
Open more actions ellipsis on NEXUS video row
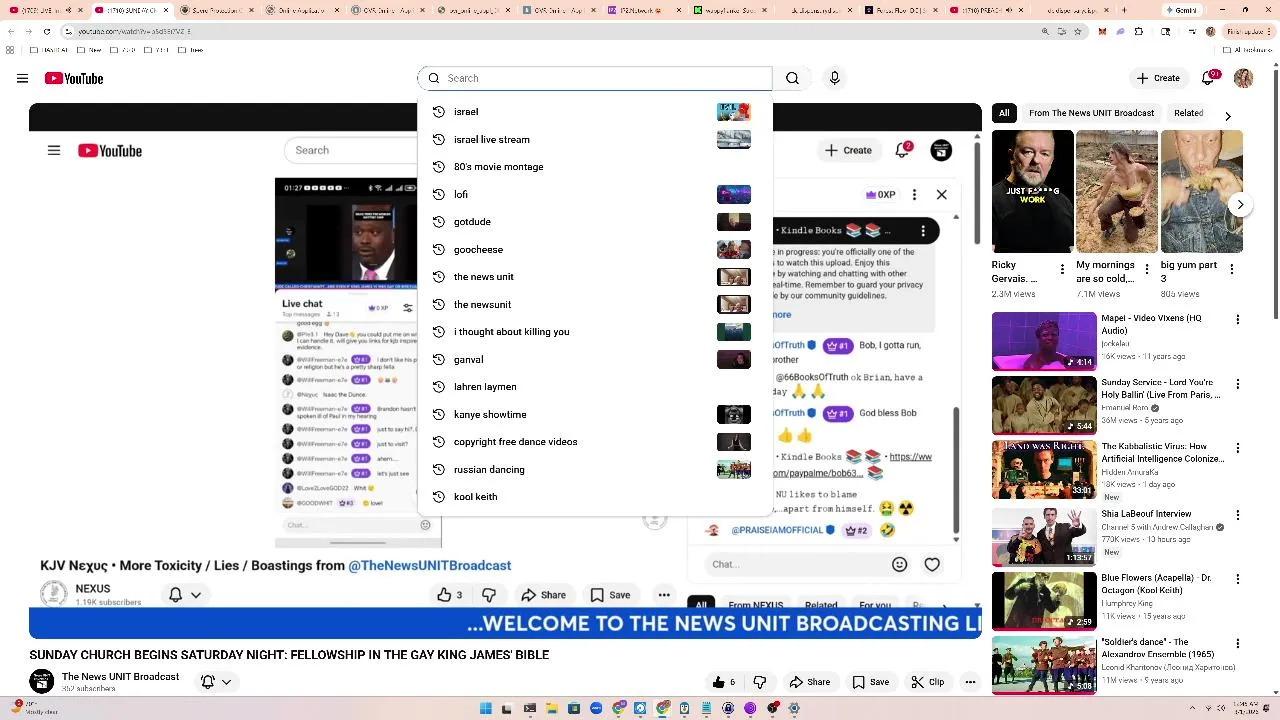point(664,595)
